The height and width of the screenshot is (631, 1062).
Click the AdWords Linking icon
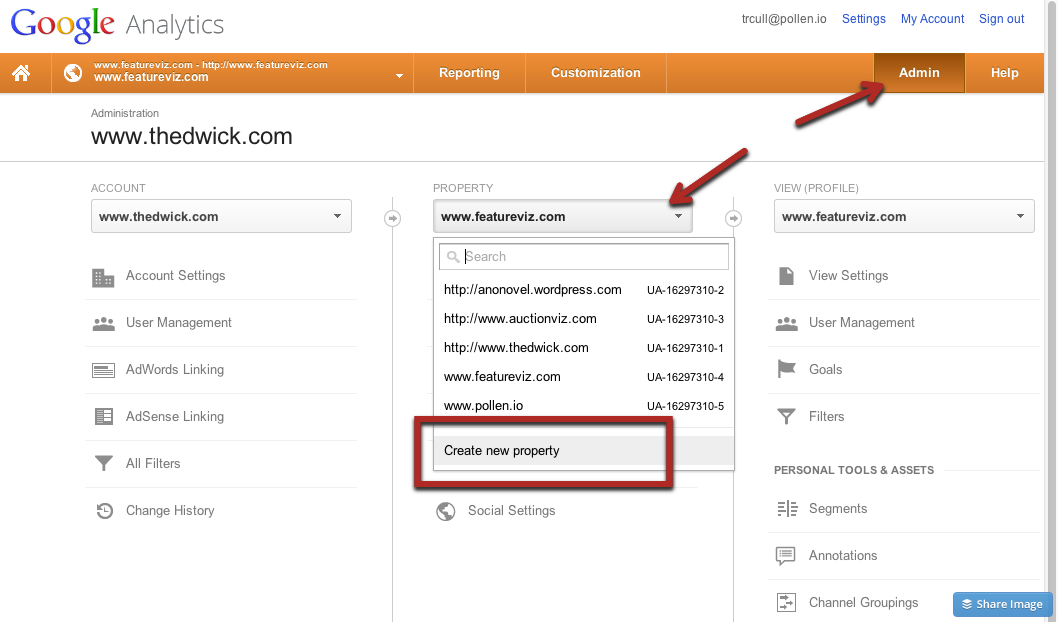[103, 370]
